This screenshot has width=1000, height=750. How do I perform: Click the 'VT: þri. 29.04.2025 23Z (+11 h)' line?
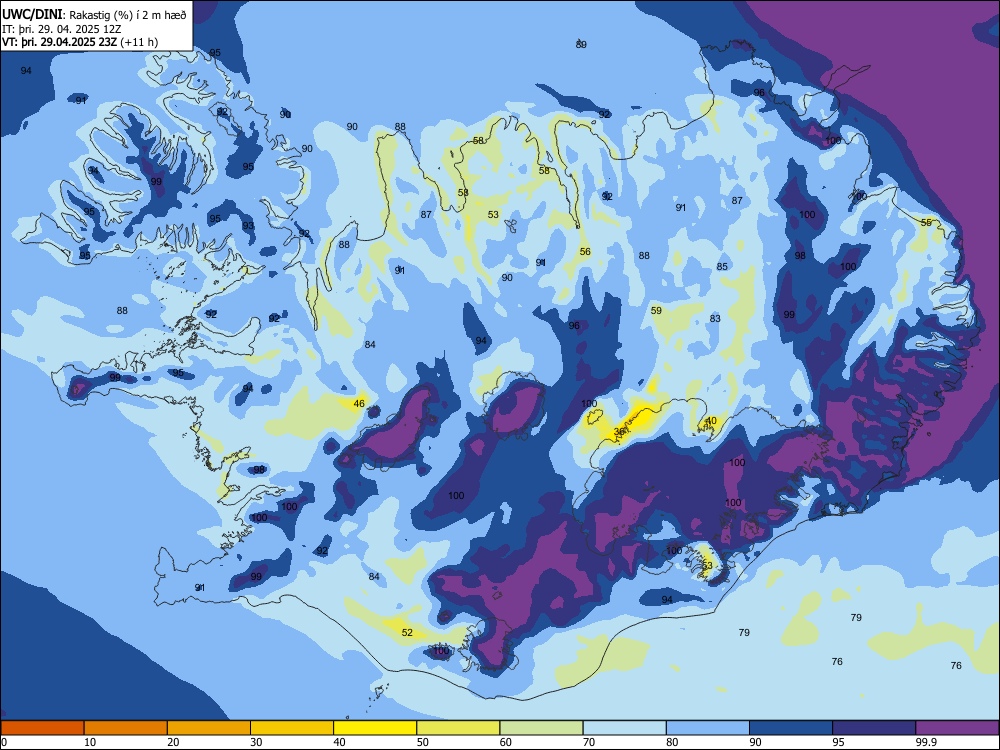[x=80, y=42]
